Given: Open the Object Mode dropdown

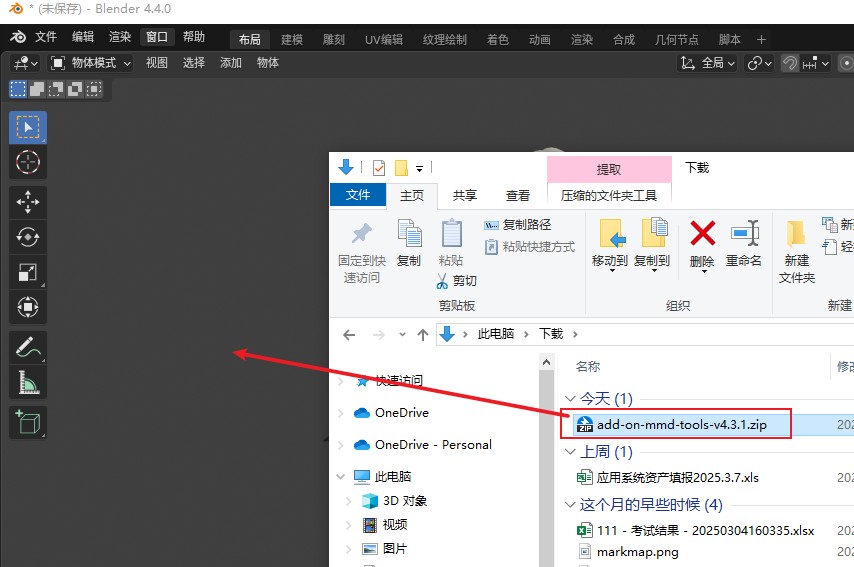Looking at the screenshot, I should click(x=90, y=63).
